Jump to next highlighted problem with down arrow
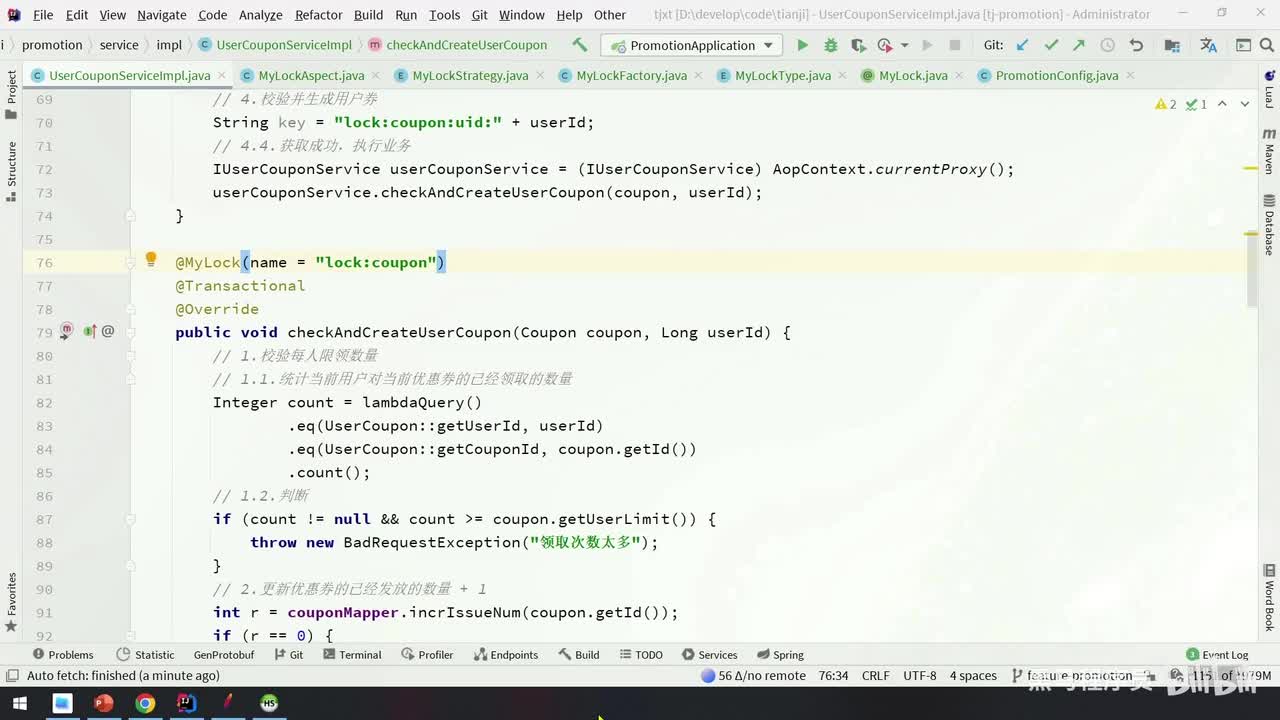1280x720 pixels. pos(1244,104)
